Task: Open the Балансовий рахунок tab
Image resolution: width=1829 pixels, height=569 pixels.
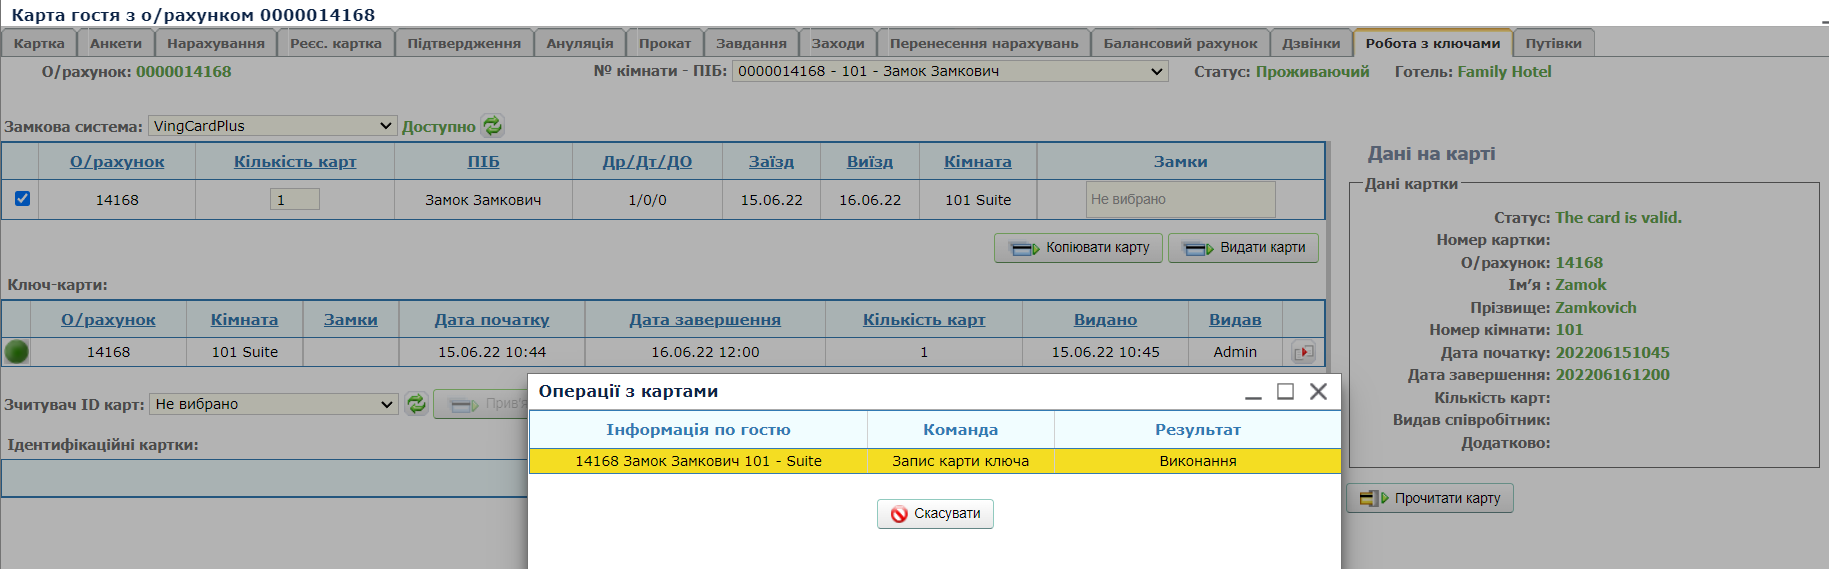Action: click(x=1180, y=43)
